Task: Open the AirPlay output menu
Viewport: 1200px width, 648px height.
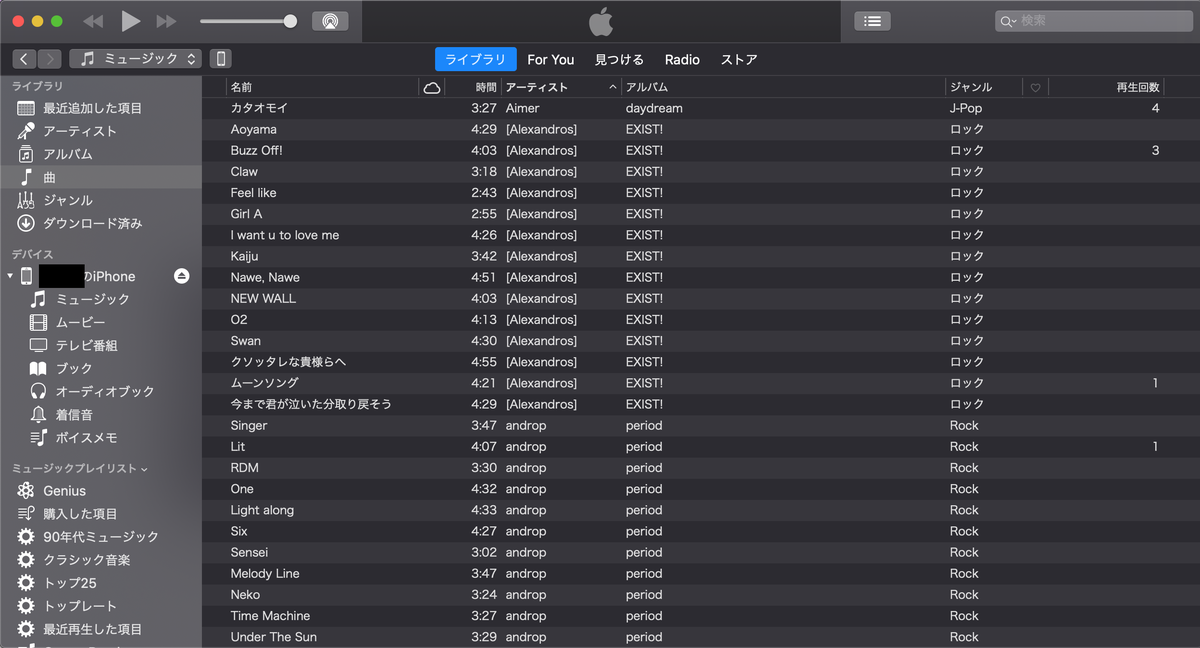Action: tap(330, 21)
